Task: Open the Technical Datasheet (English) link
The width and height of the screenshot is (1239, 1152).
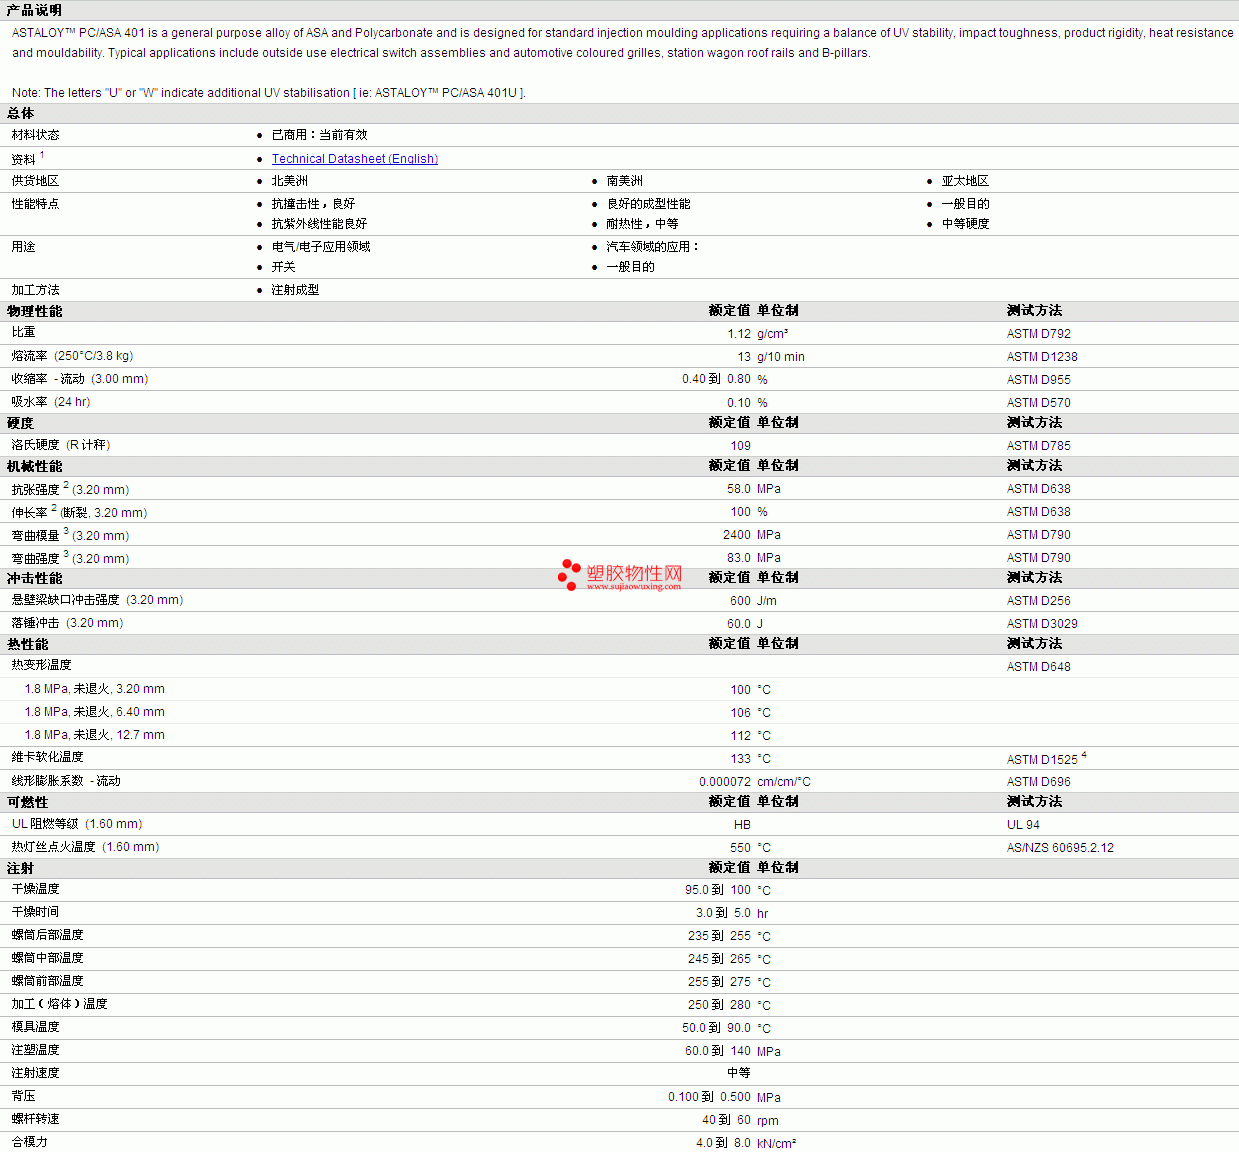Action: 355,159
